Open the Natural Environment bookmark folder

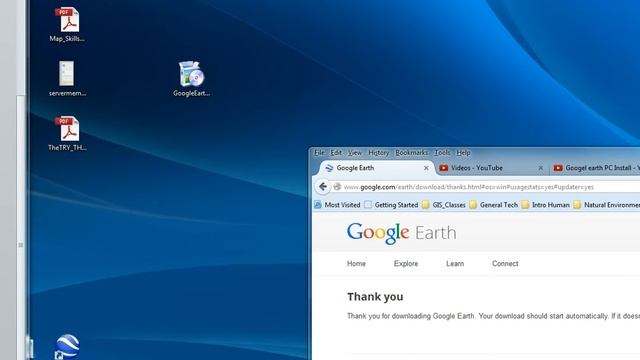(x=607, y=205)
